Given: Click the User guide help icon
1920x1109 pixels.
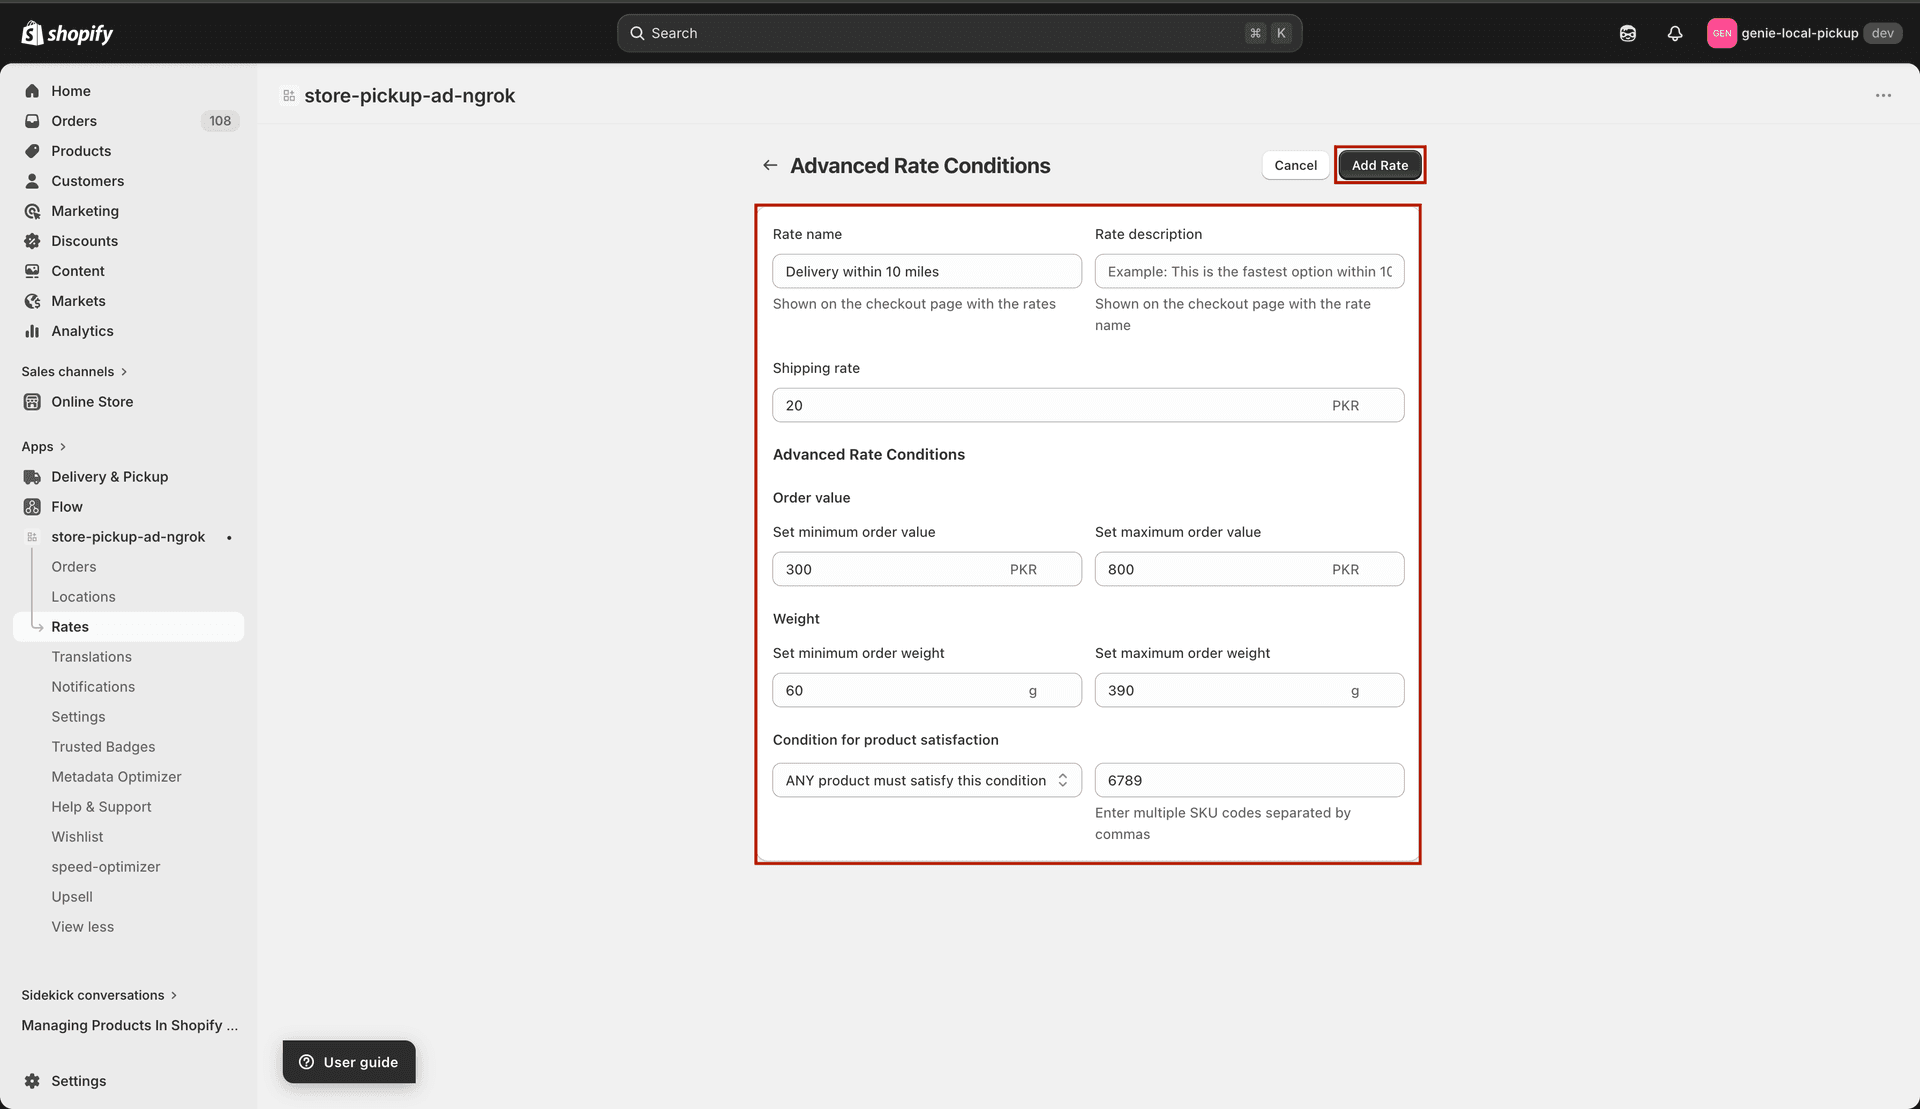Looking at the screenshot, I should point(307,1062).
